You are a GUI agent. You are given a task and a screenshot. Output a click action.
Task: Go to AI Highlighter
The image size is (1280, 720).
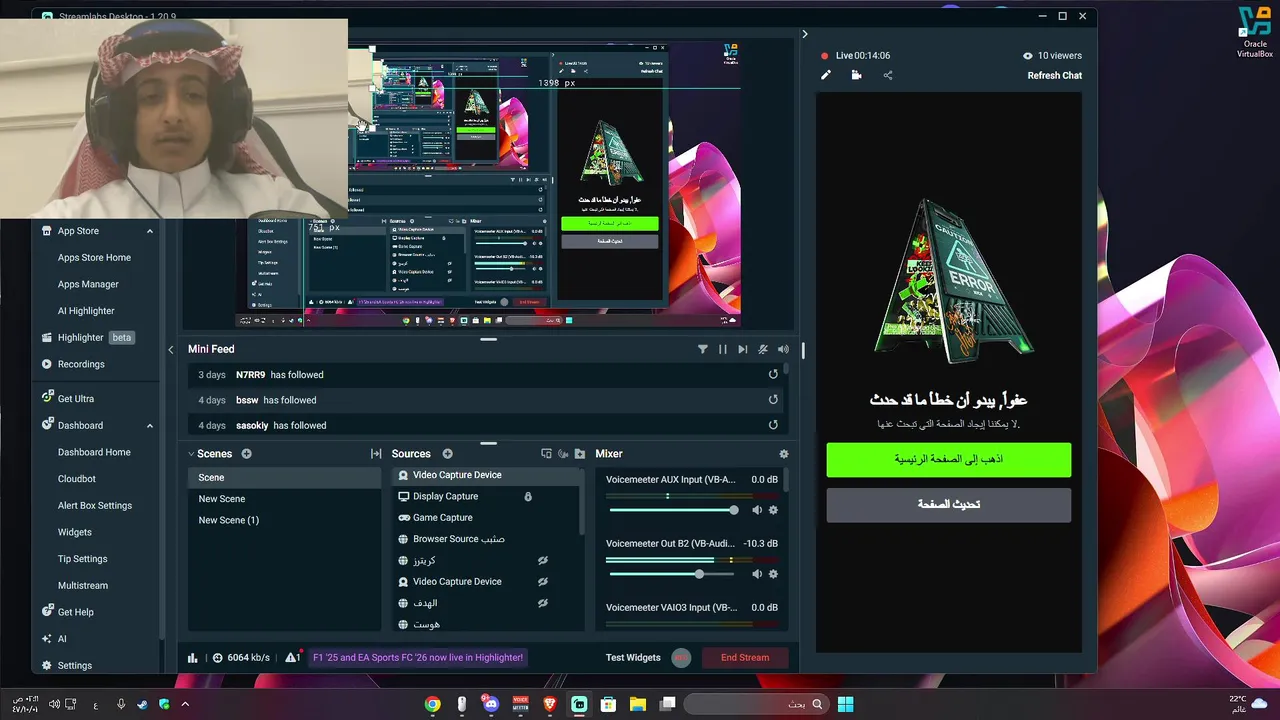(86, 311)
